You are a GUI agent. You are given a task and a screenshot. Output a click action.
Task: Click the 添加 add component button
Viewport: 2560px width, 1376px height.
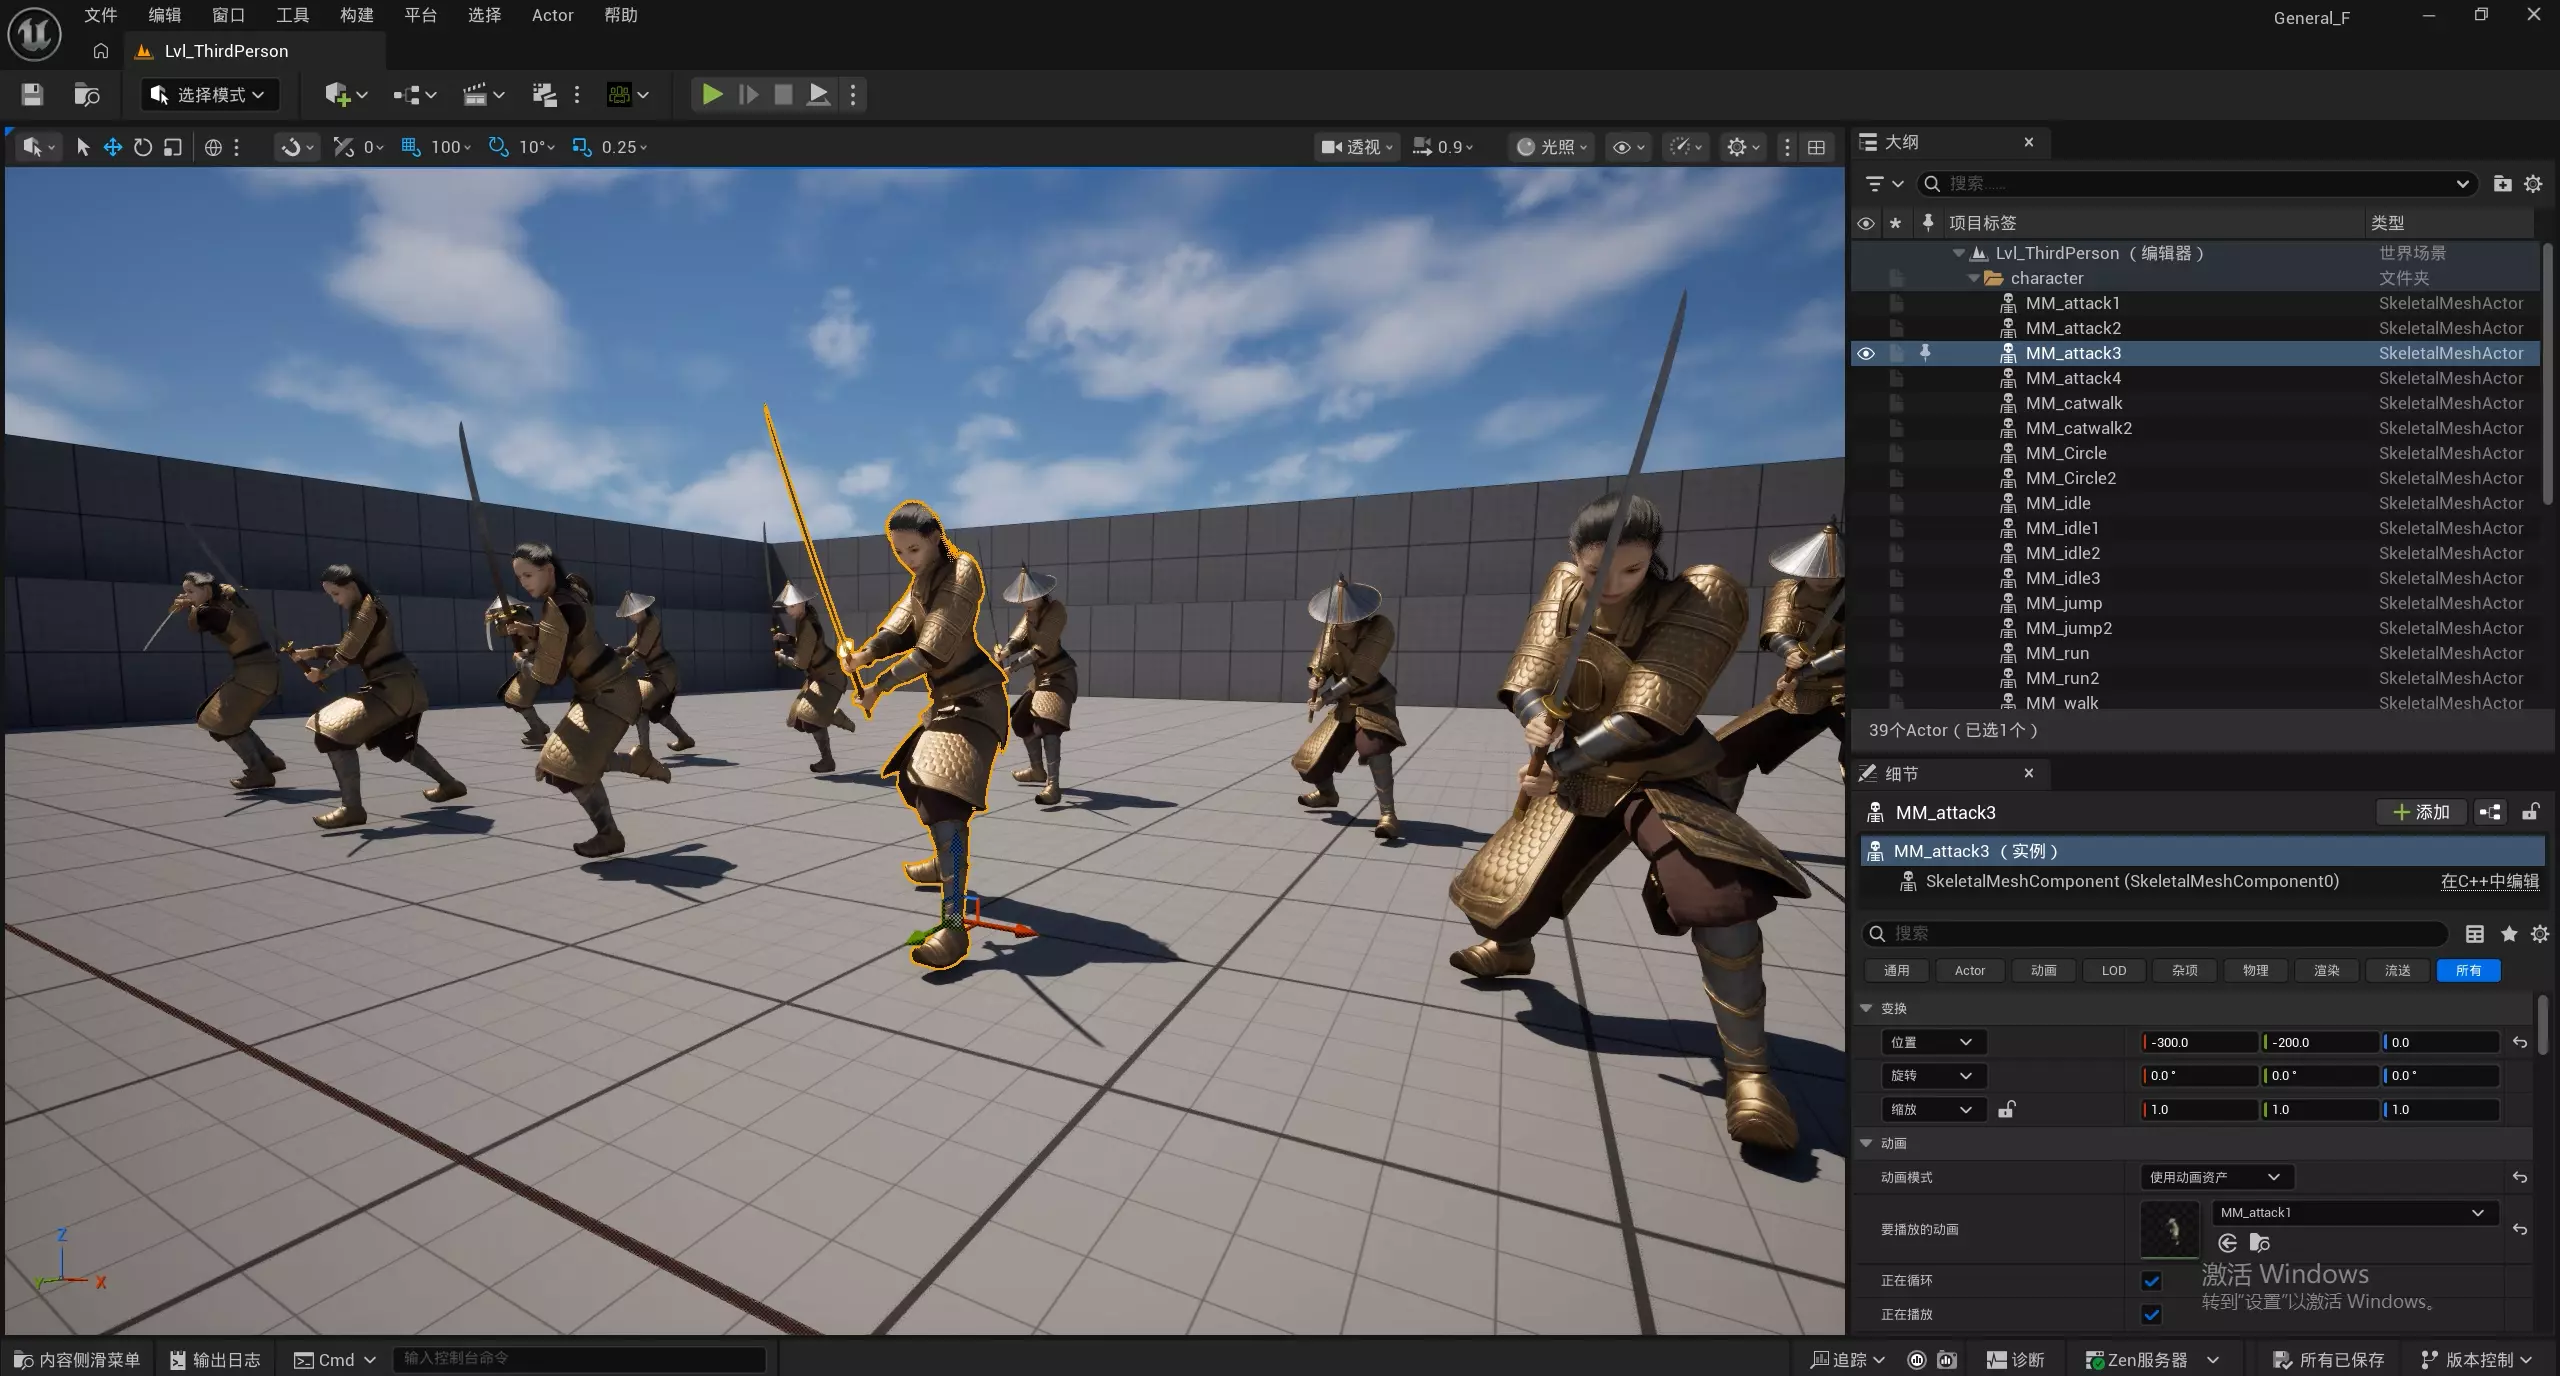point(2420,812)
